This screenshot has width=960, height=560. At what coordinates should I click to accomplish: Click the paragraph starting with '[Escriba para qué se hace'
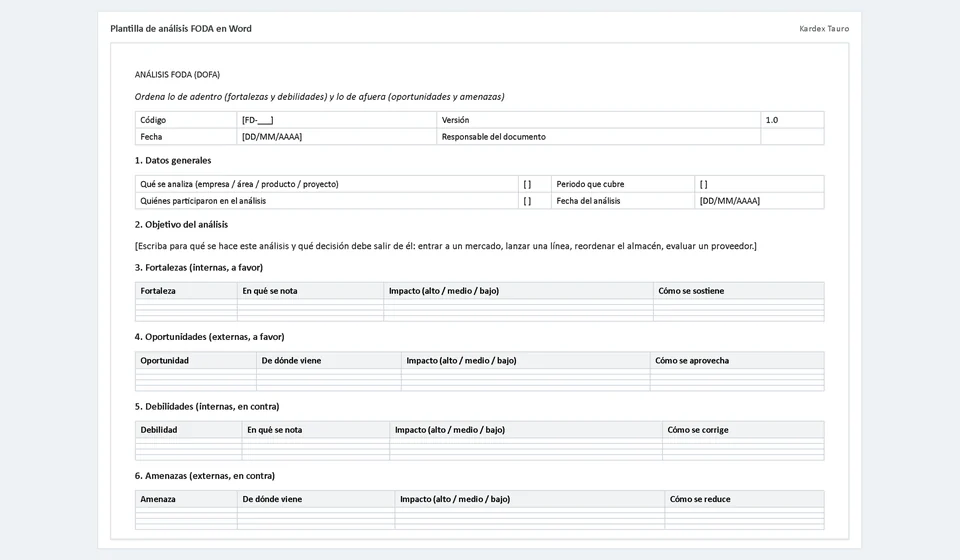[x=446, y=246]
